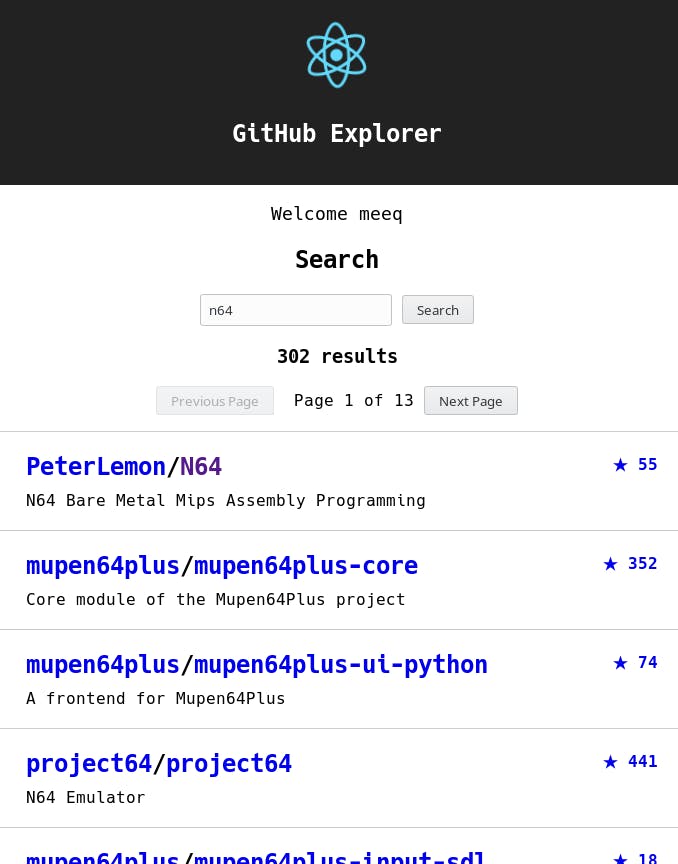
Task: Click inside the n64 search field
Action: 296,310
